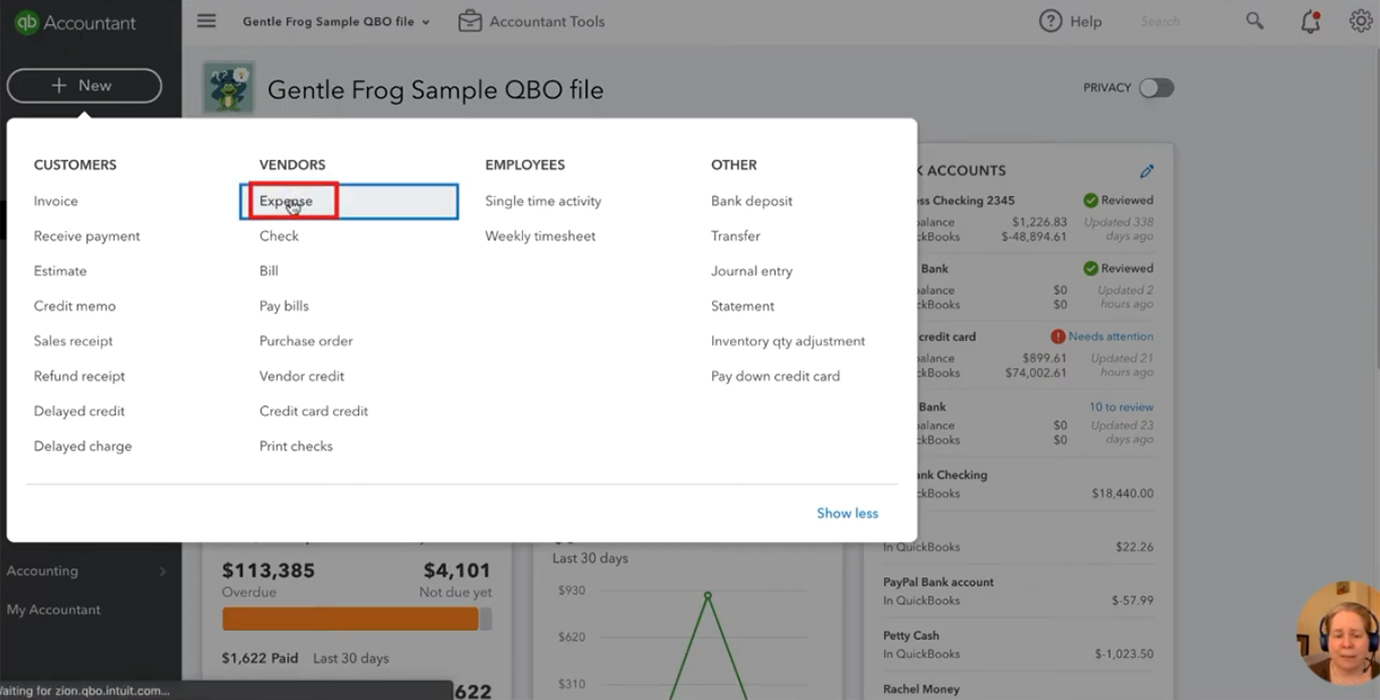
Task: Open the notifications bell icon
Action: click(1310, 22)
